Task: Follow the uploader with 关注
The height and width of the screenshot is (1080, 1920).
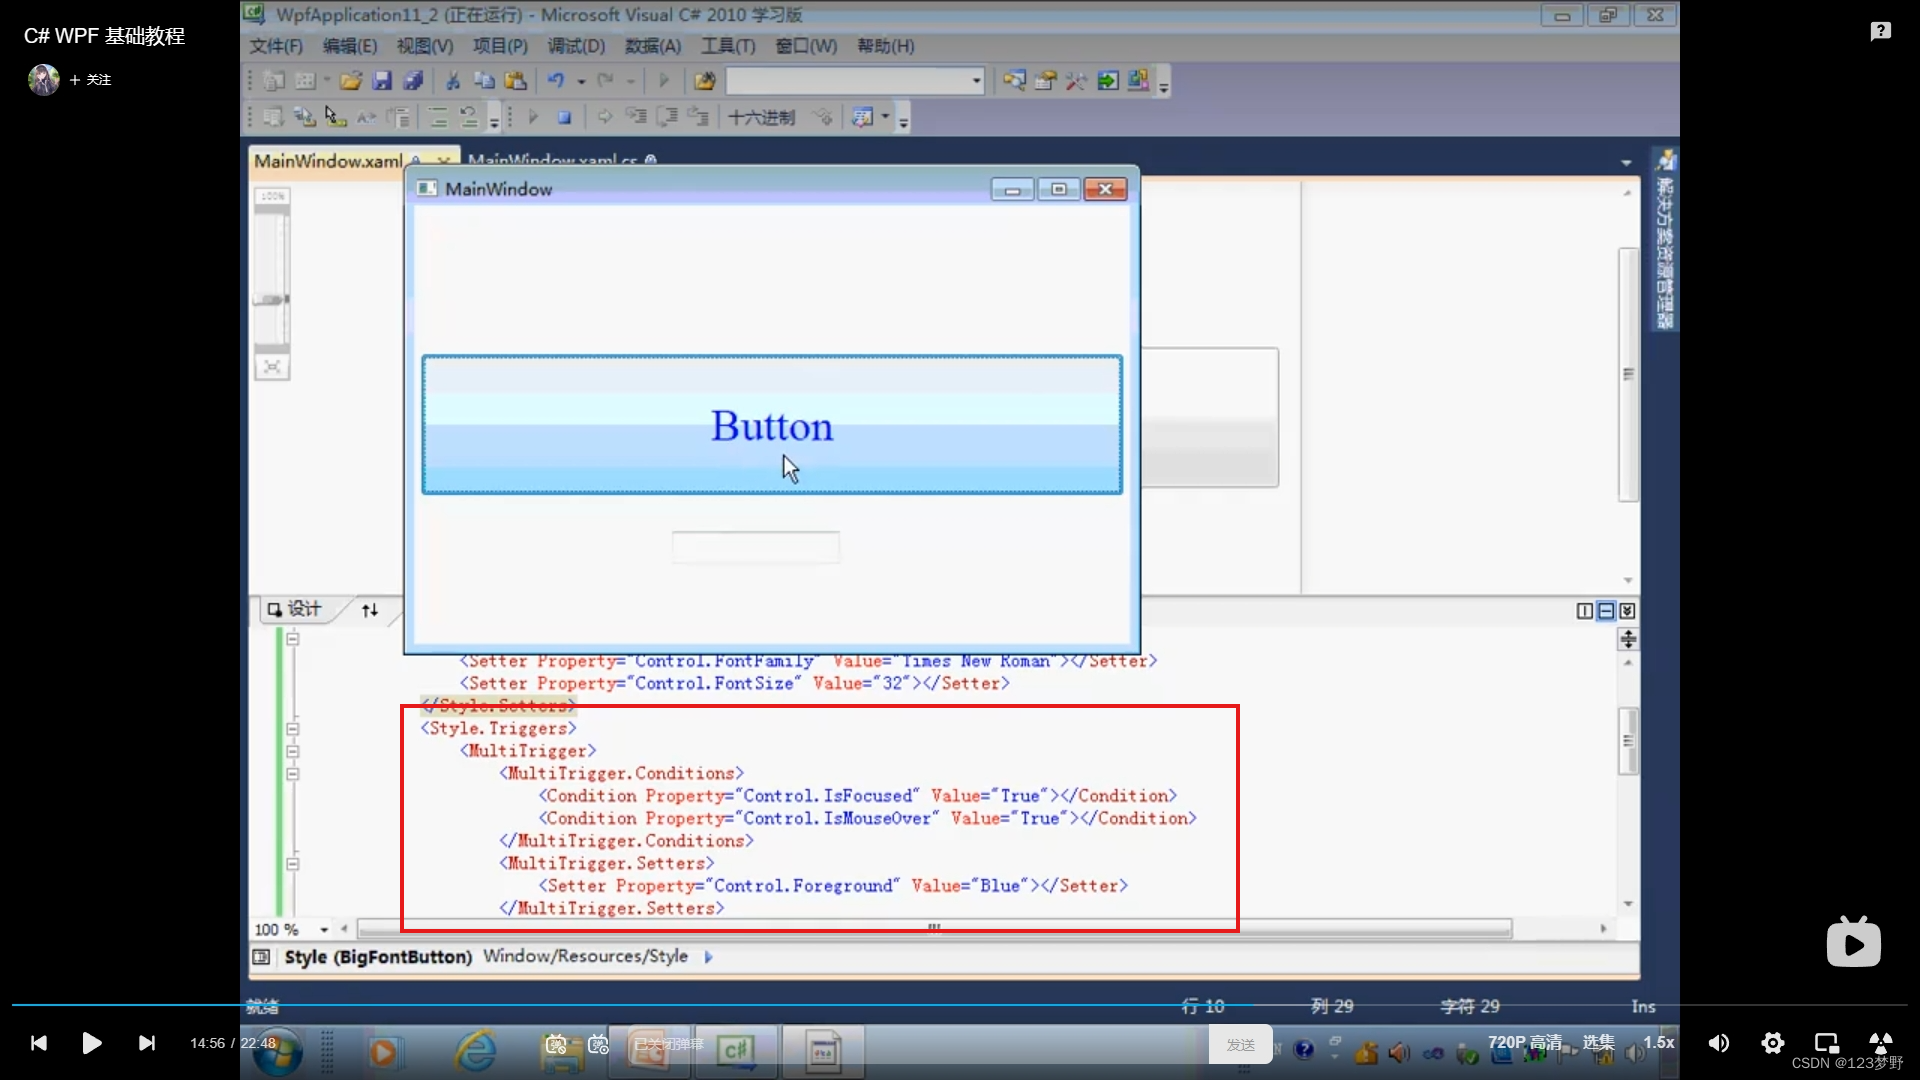Action: point(90,80)
